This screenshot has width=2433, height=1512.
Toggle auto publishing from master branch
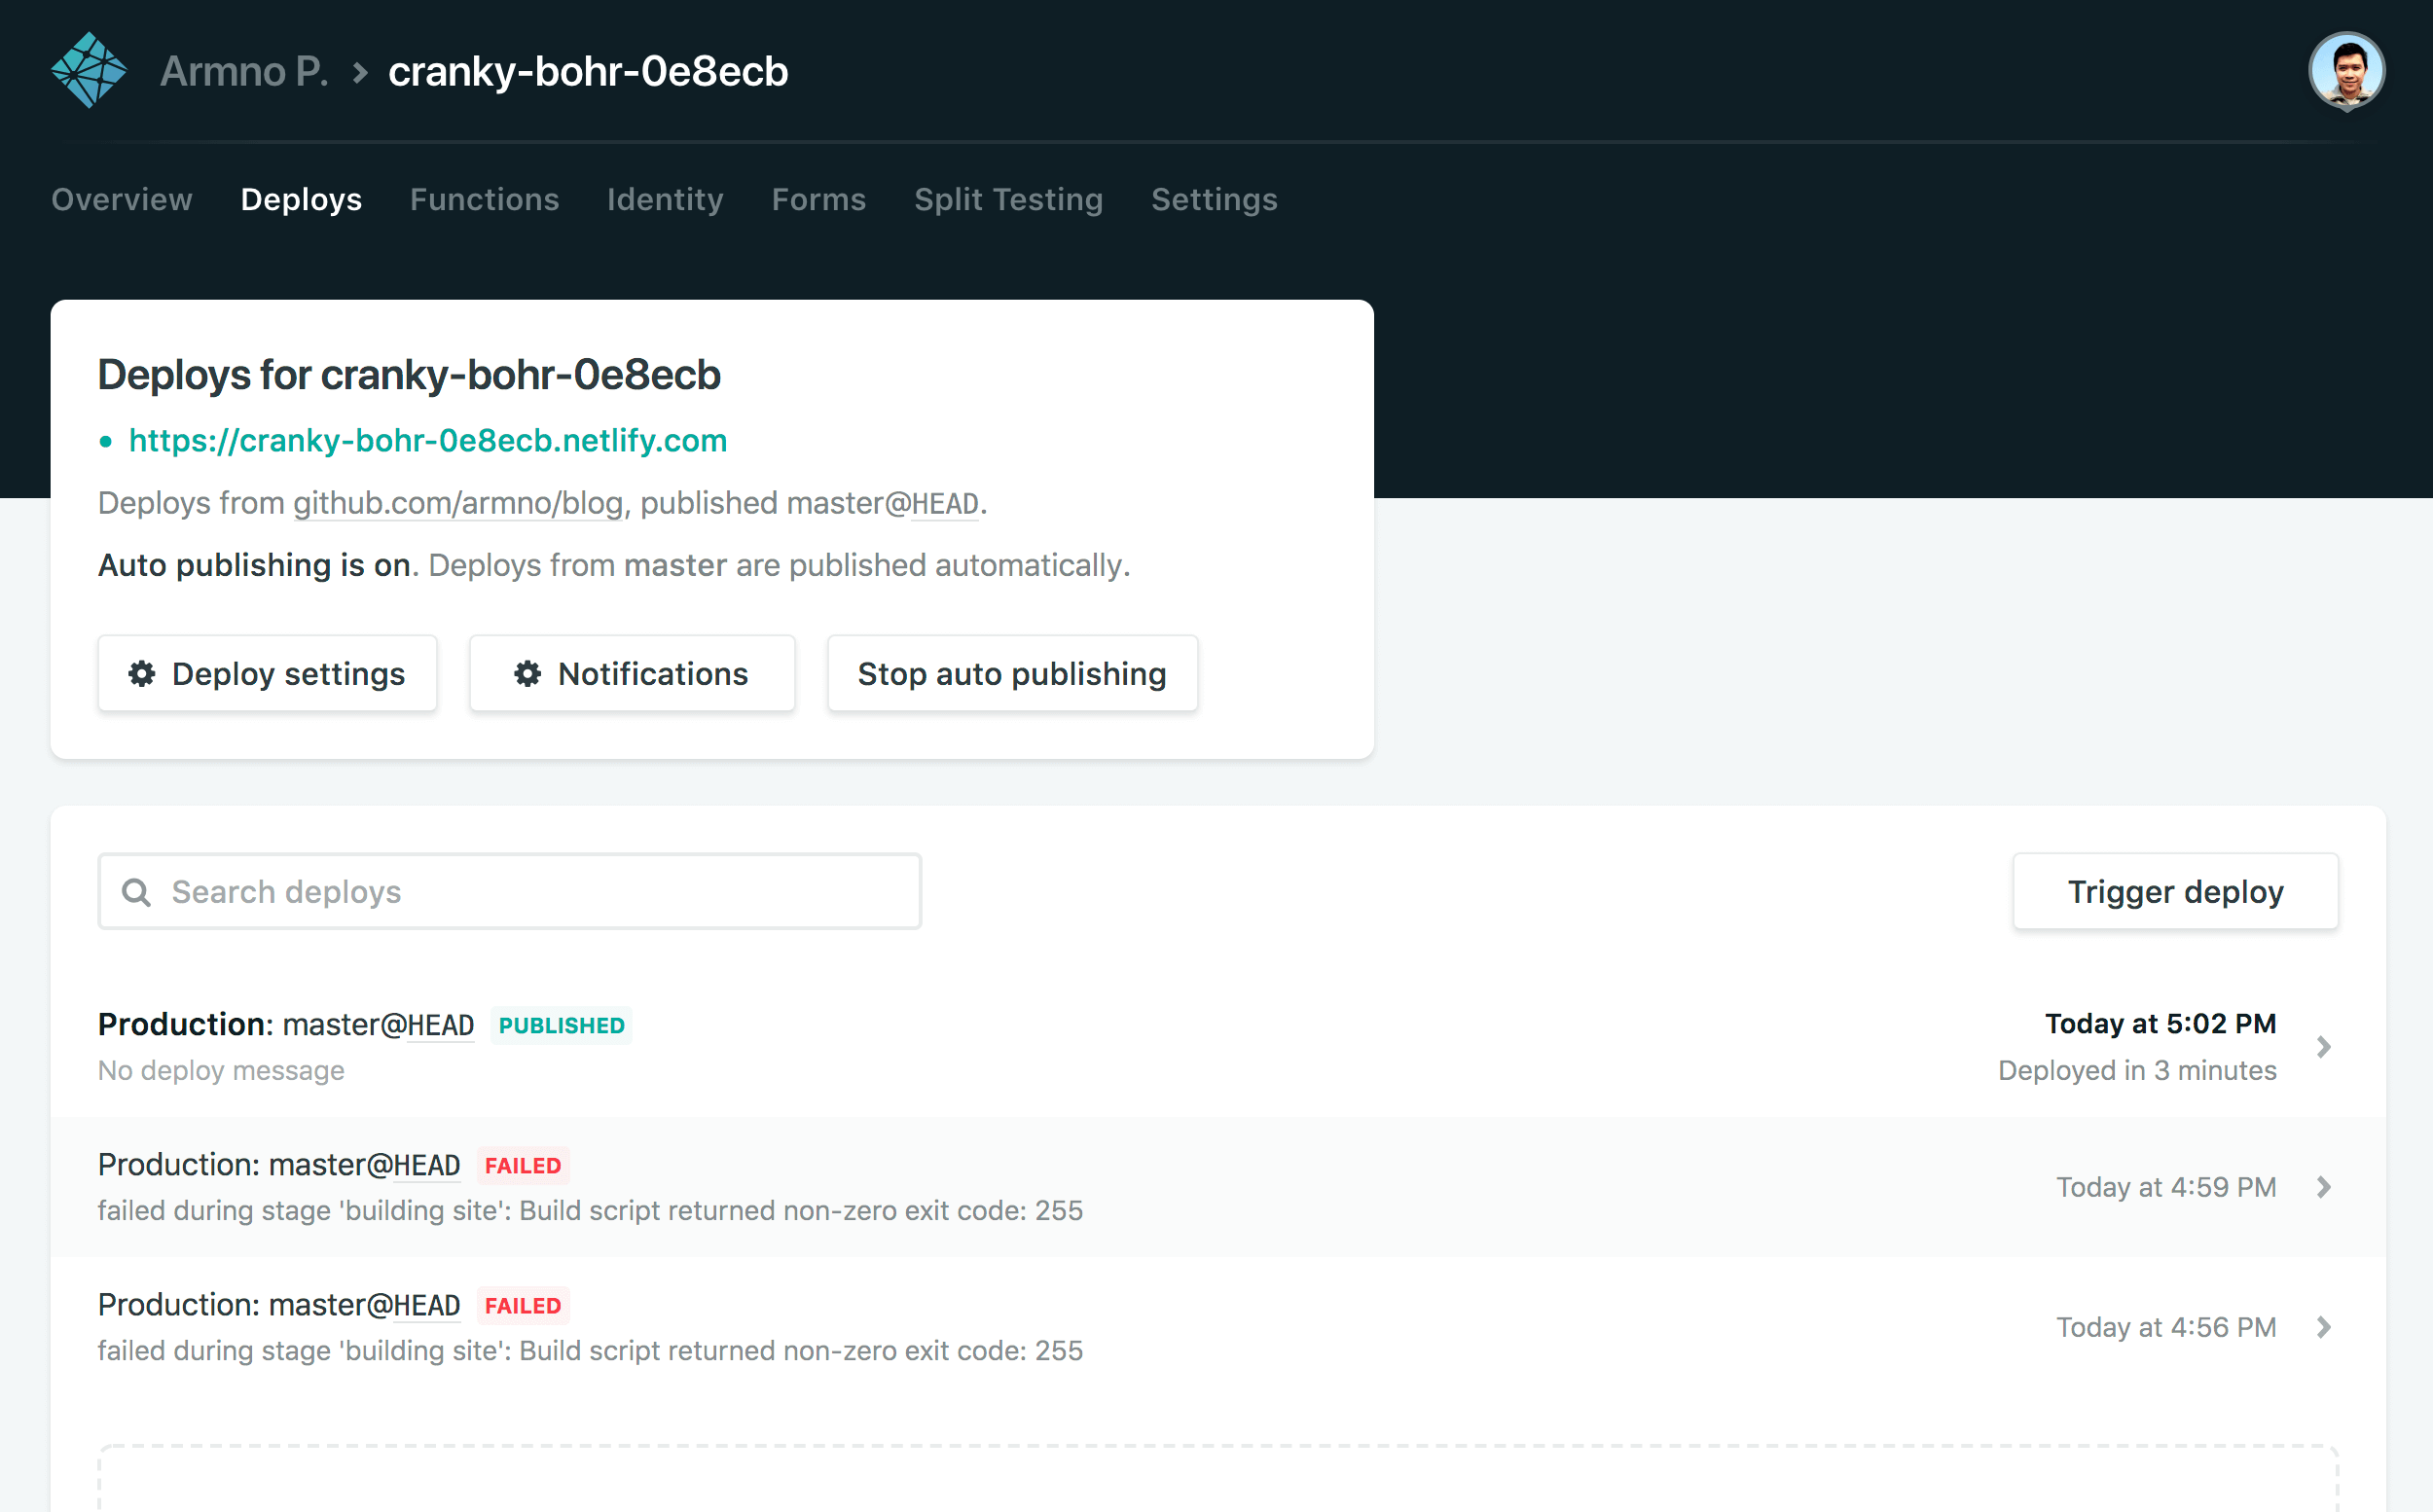click(x=1014, y=672)
